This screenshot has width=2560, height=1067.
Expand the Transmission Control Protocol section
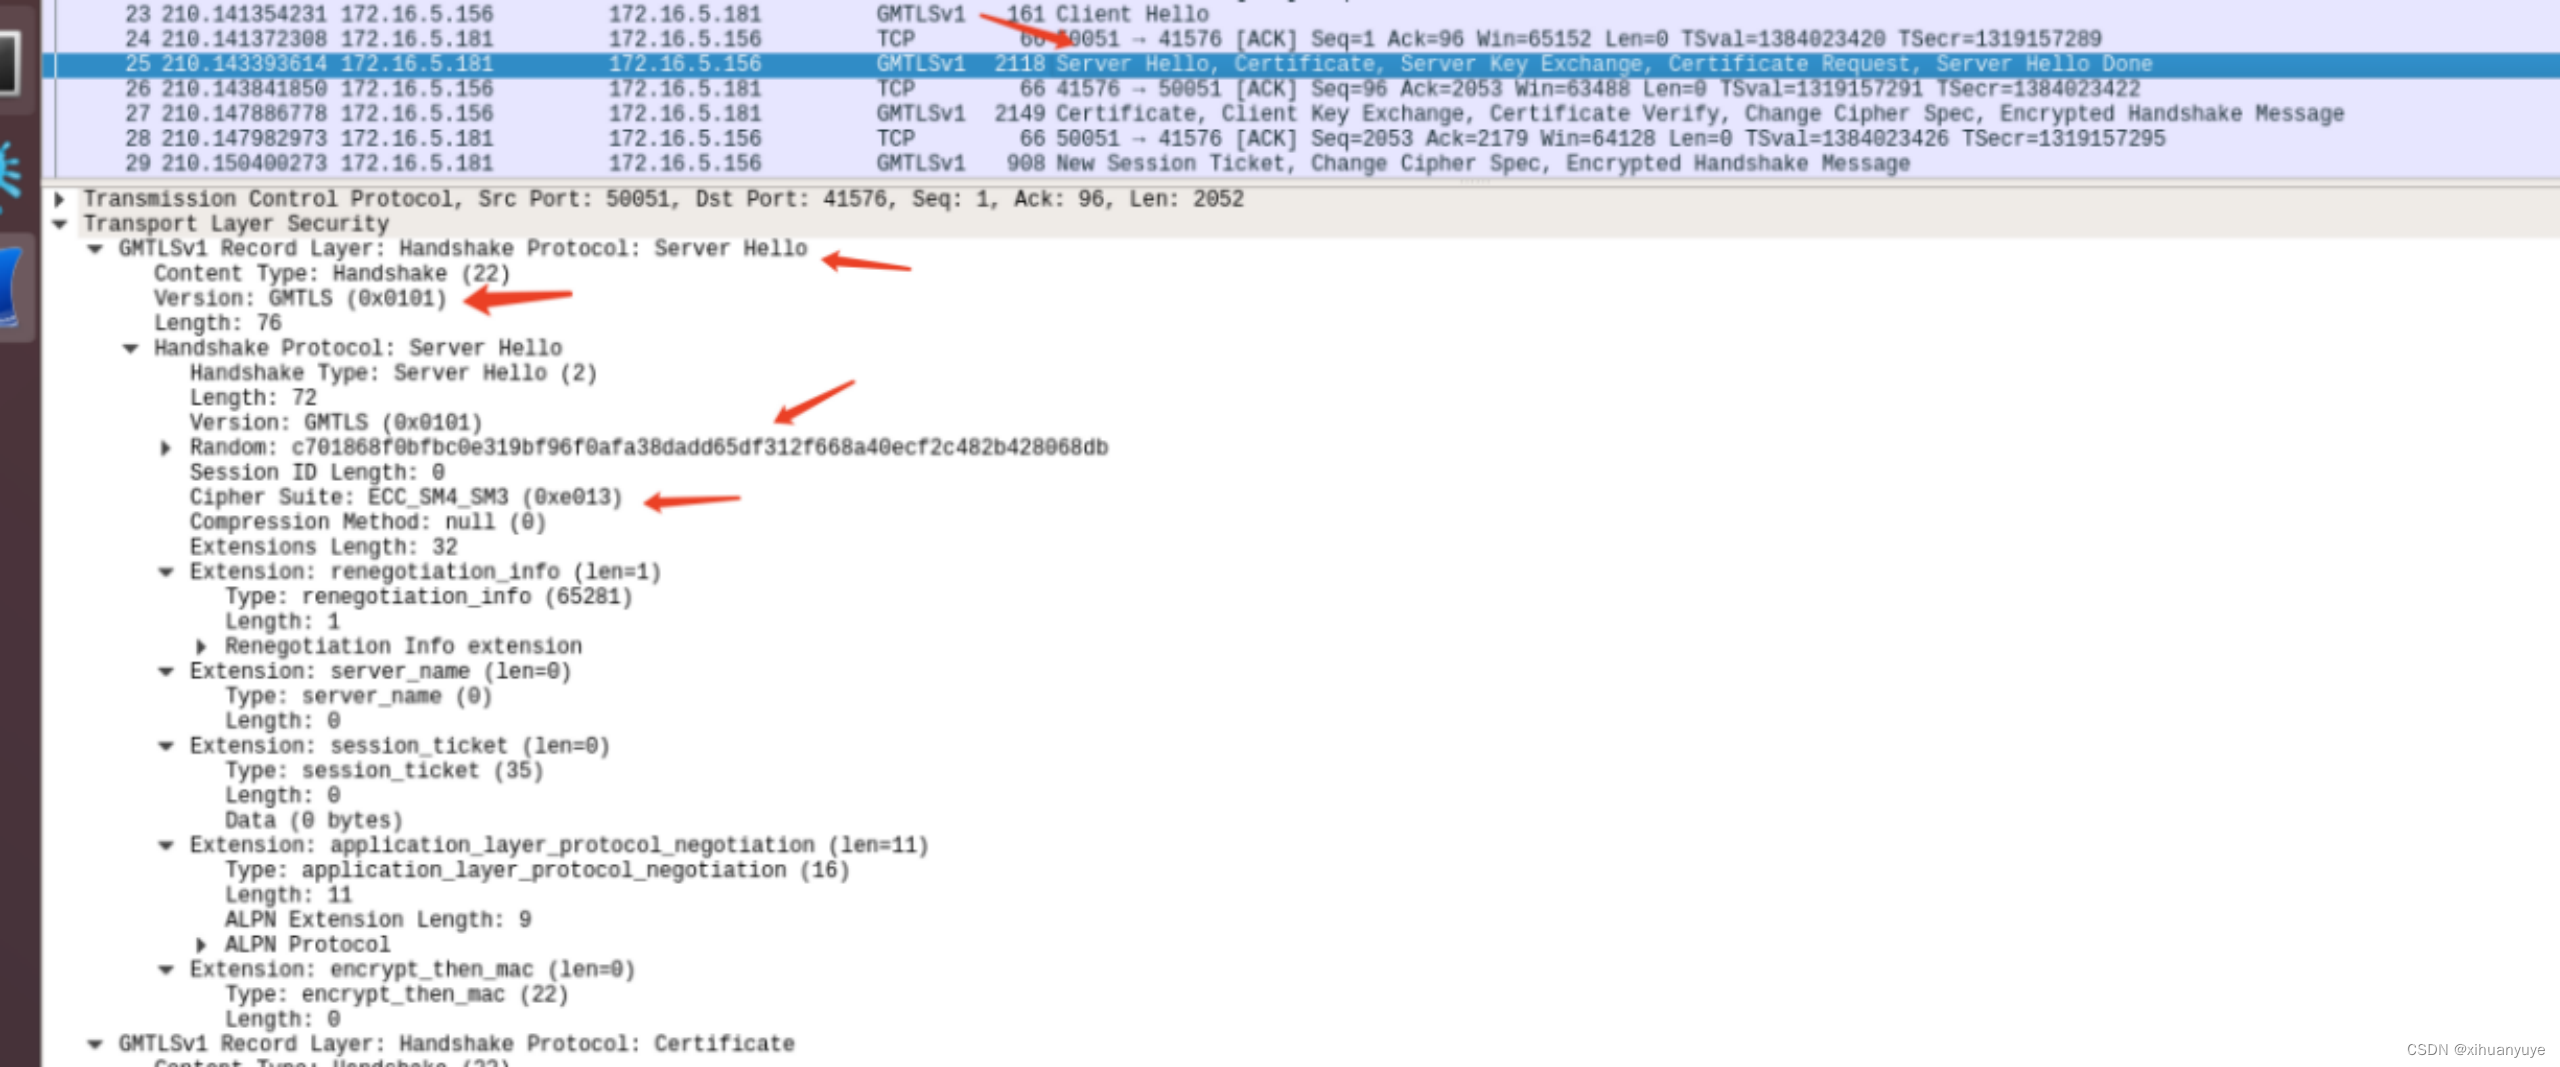coord(59,199)
